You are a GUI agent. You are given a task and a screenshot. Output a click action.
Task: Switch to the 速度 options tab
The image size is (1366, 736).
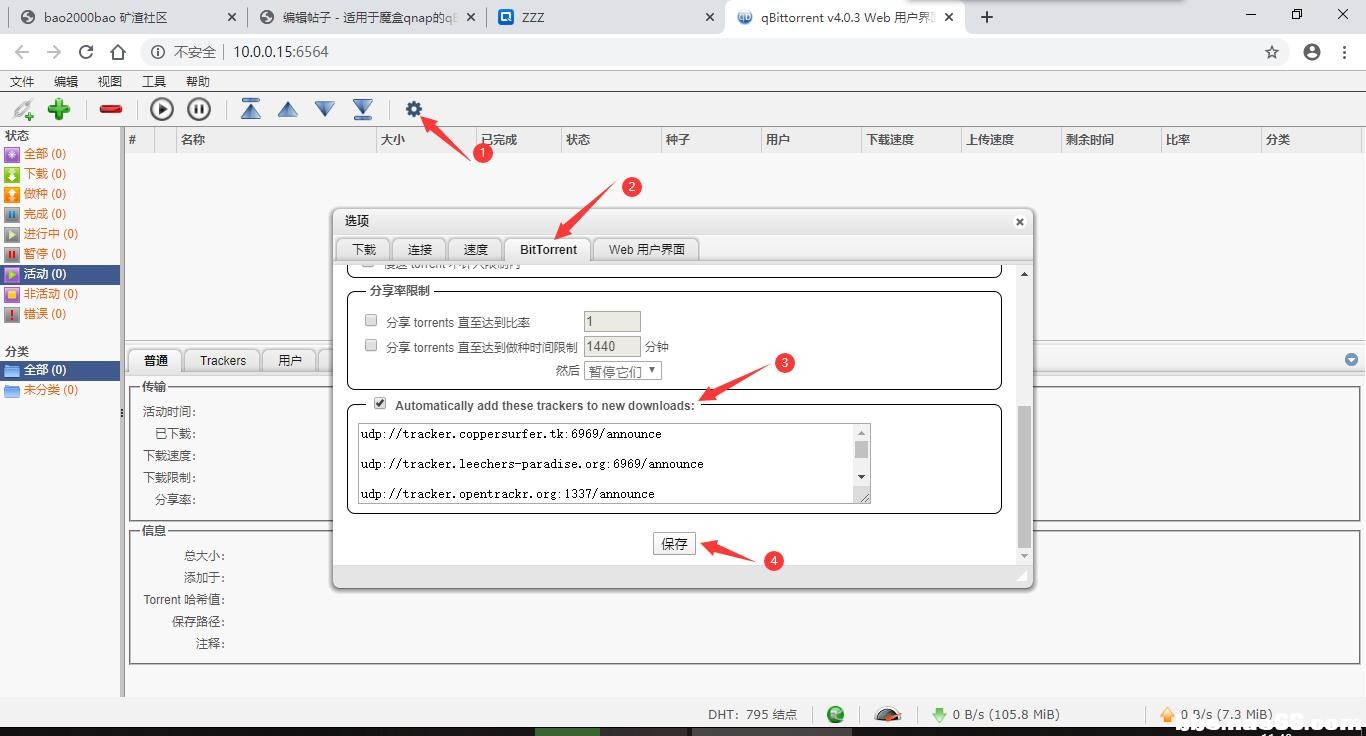coord(476,249)
